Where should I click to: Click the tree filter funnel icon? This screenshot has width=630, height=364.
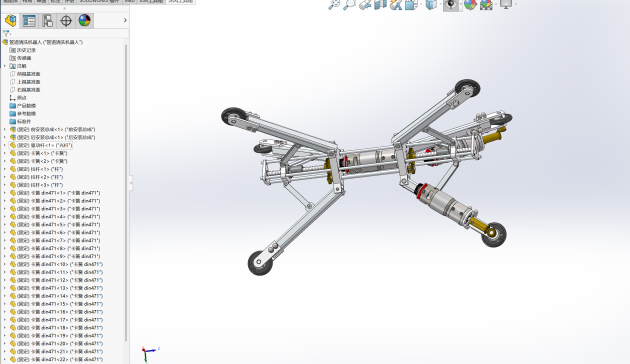[6, 33]
